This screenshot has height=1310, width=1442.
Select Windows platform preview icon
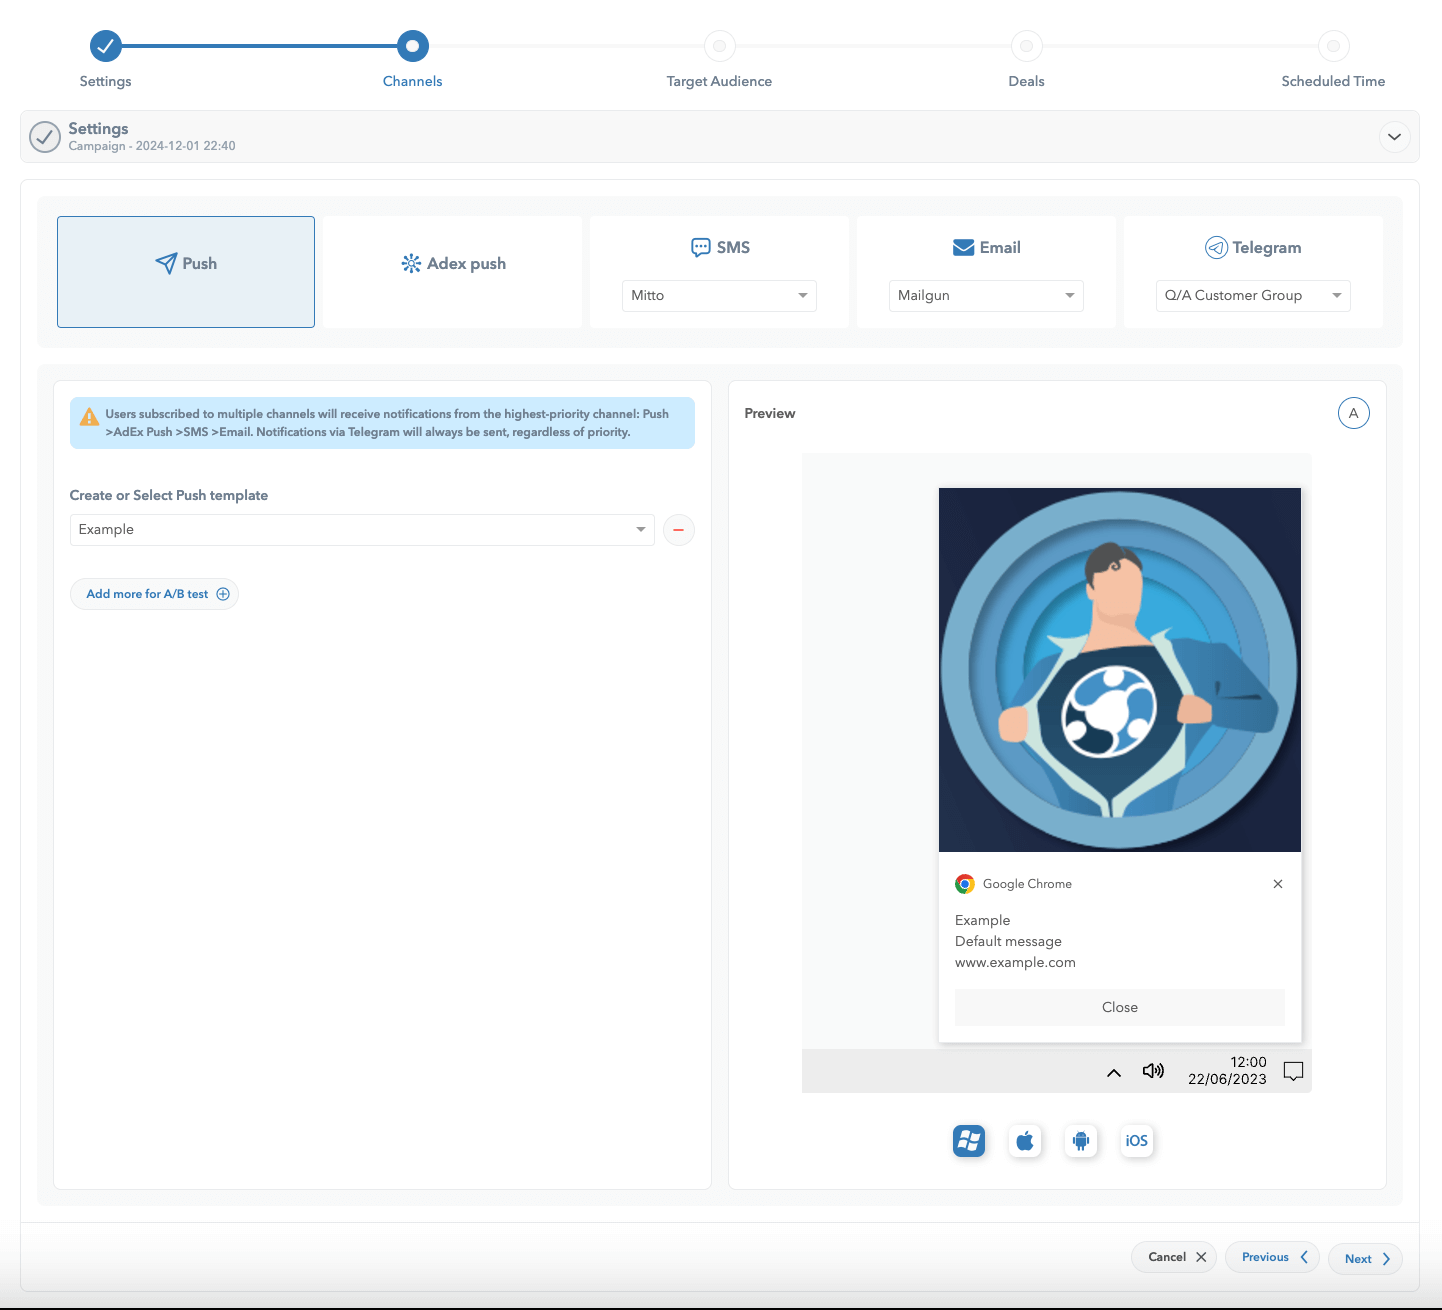tap(968, 1140)
